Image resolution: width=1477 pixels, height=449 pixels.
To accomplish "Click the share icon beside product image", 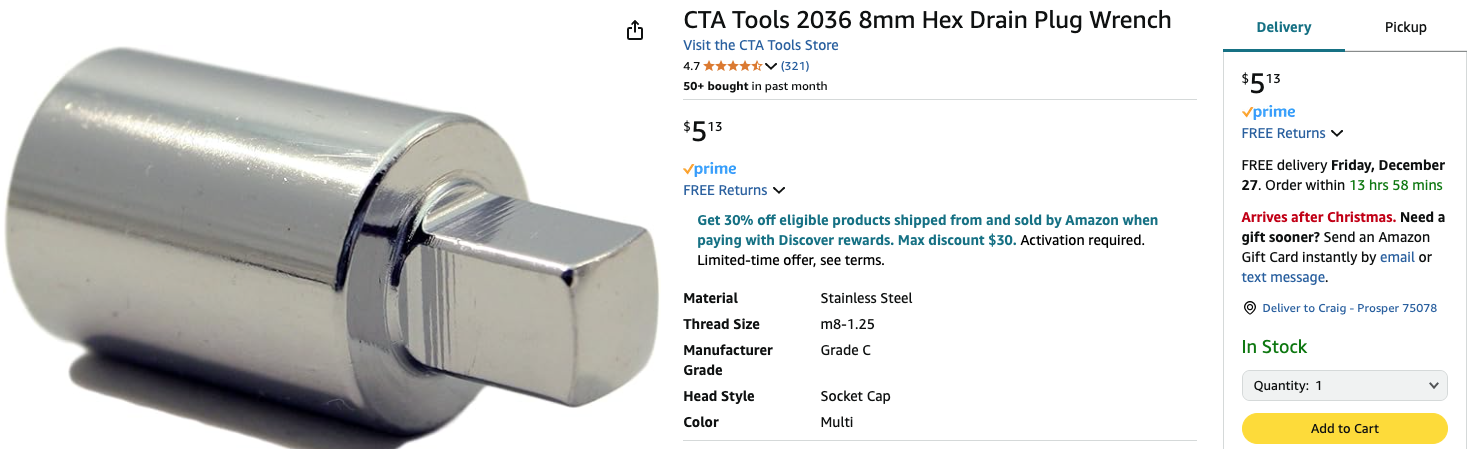I will [635, 31].
